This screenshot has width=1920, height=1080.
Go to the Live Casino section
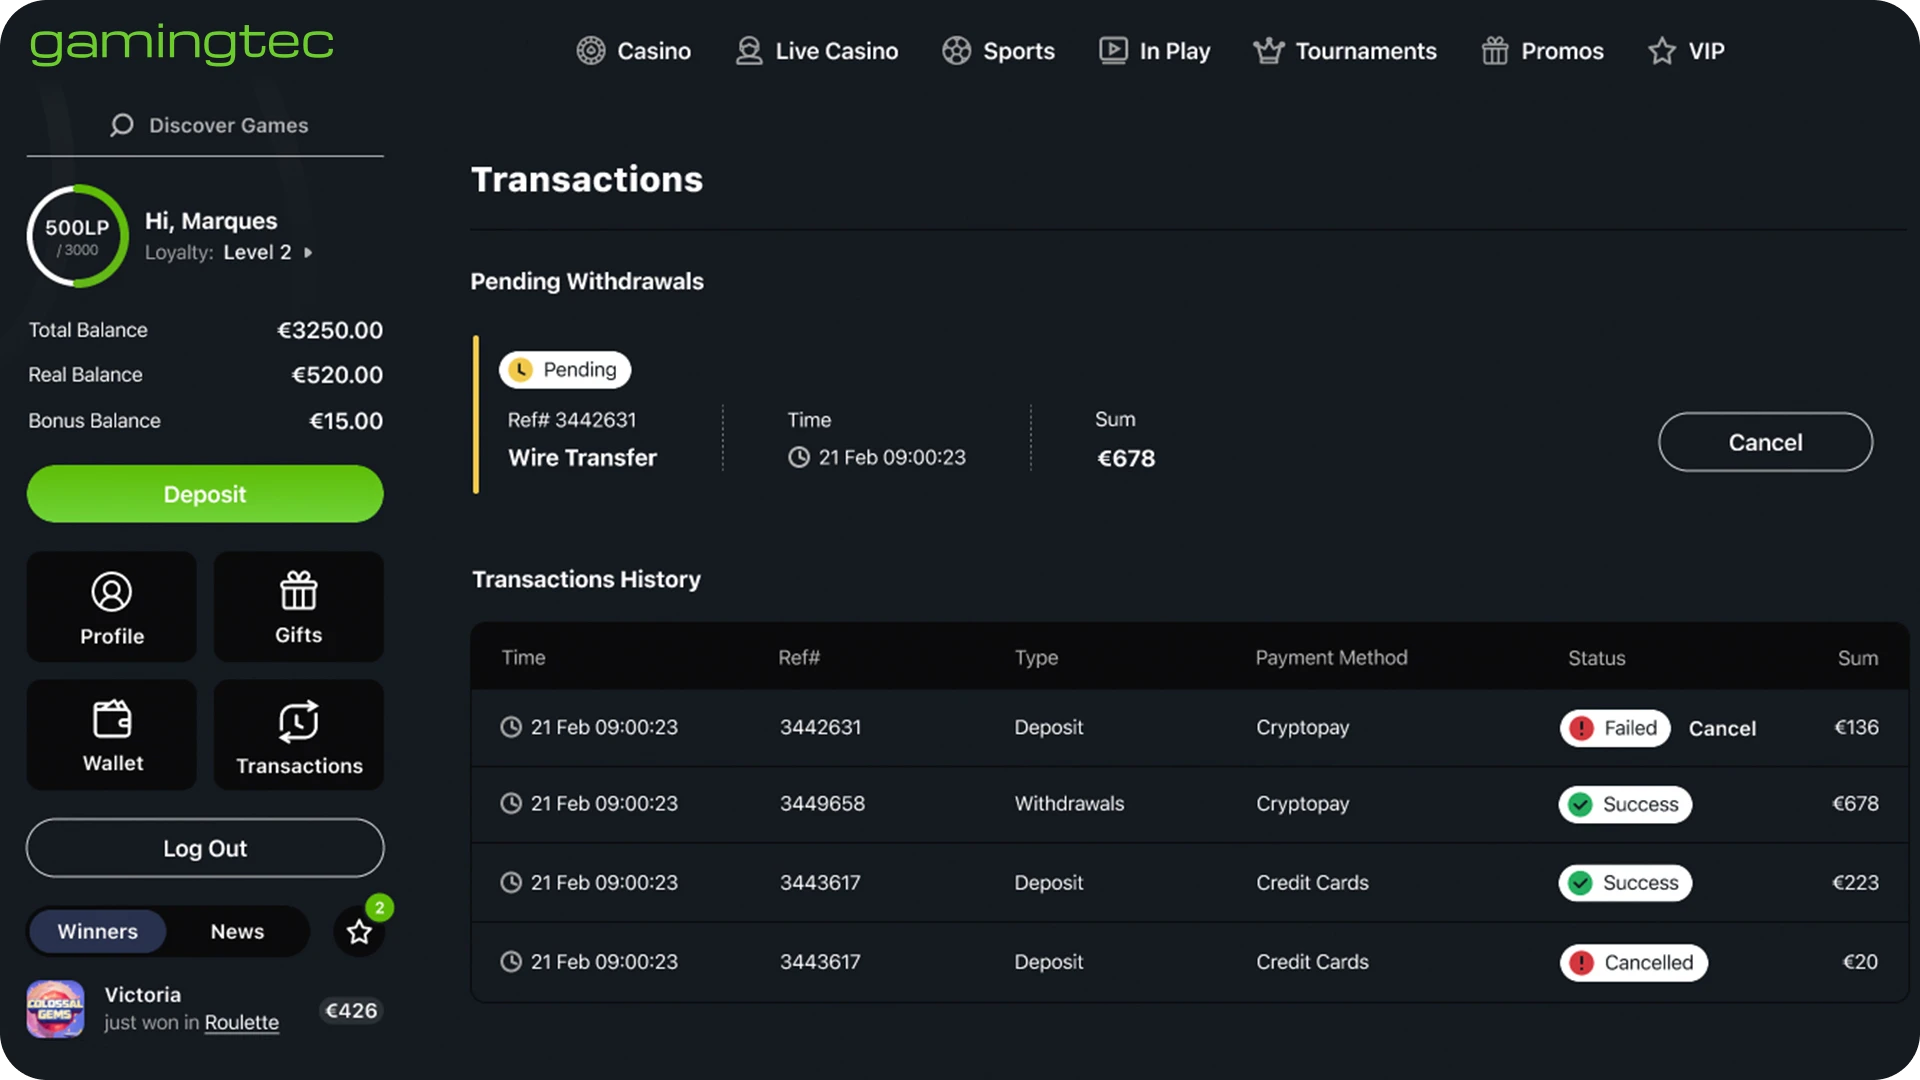pos(817,51)
